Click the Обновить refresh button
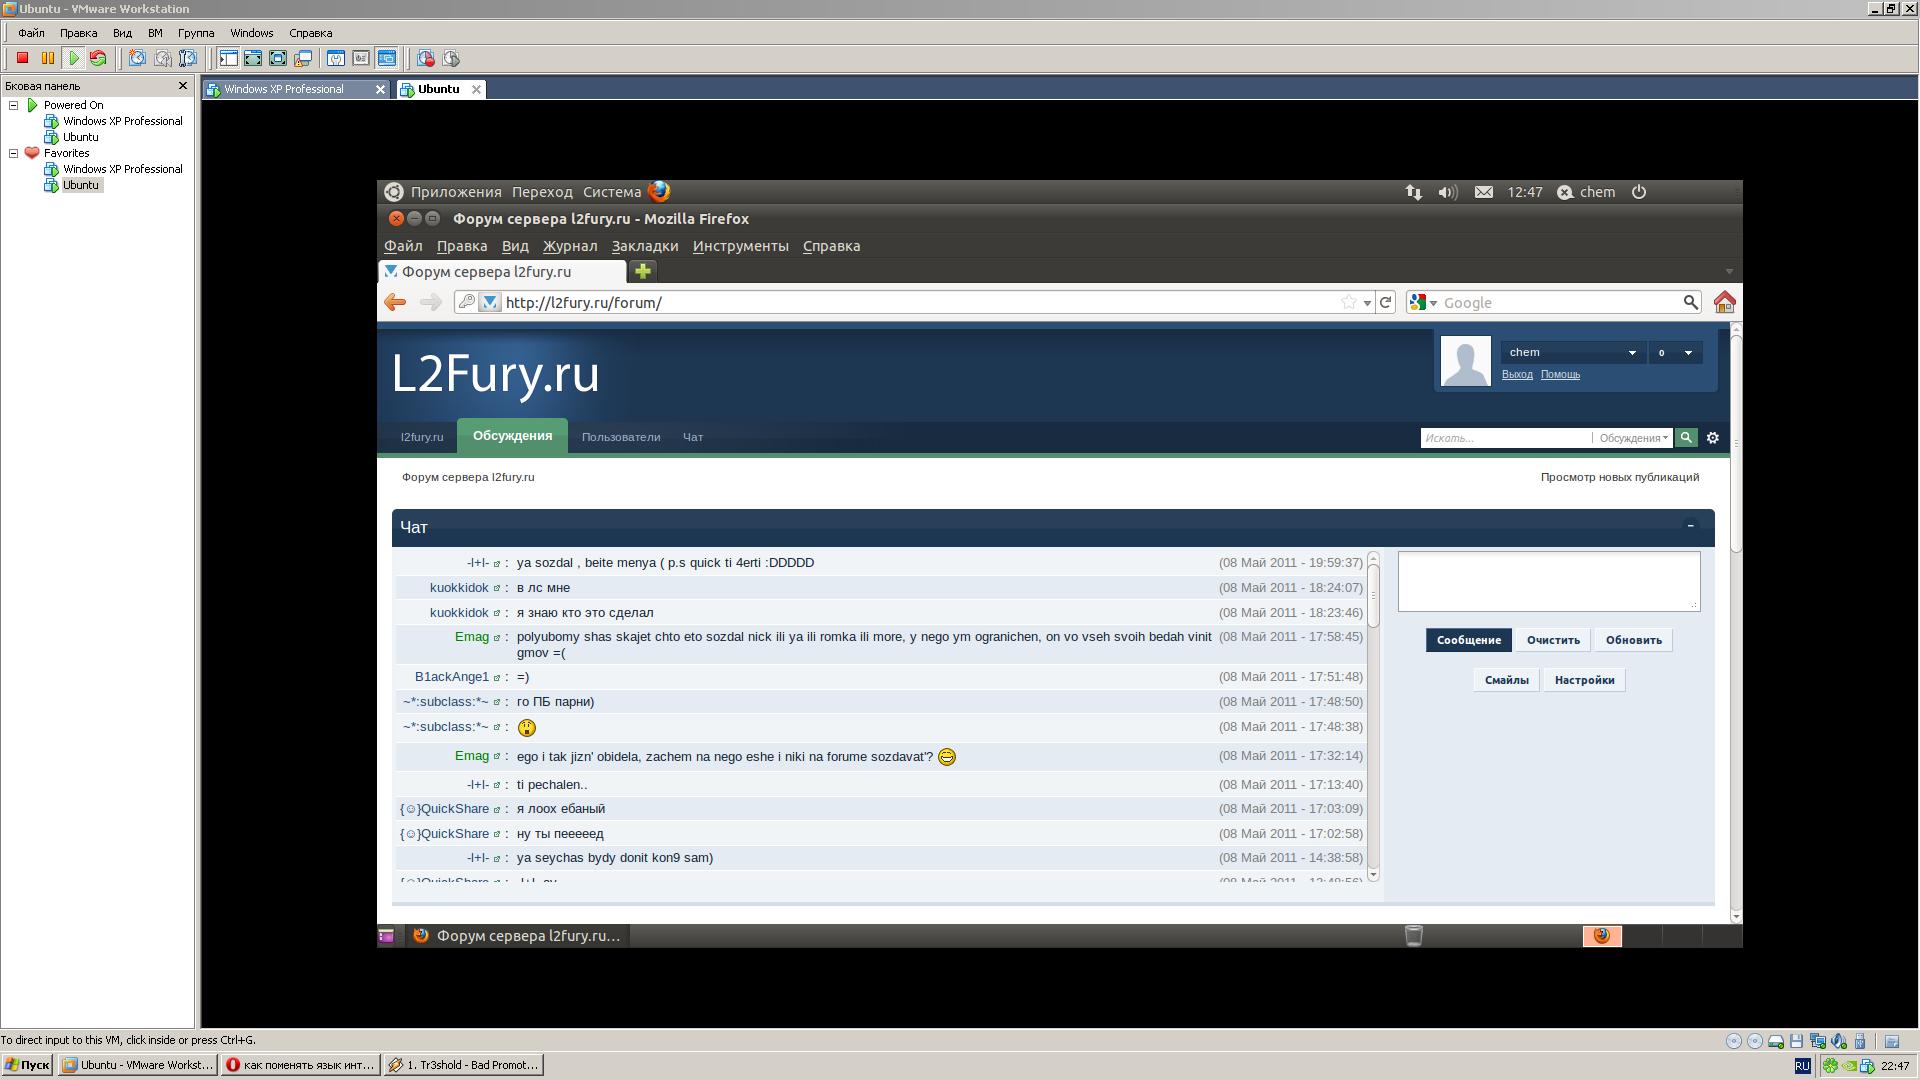The width and height of the screenshot is (1920, 1080). [1633, 640]
